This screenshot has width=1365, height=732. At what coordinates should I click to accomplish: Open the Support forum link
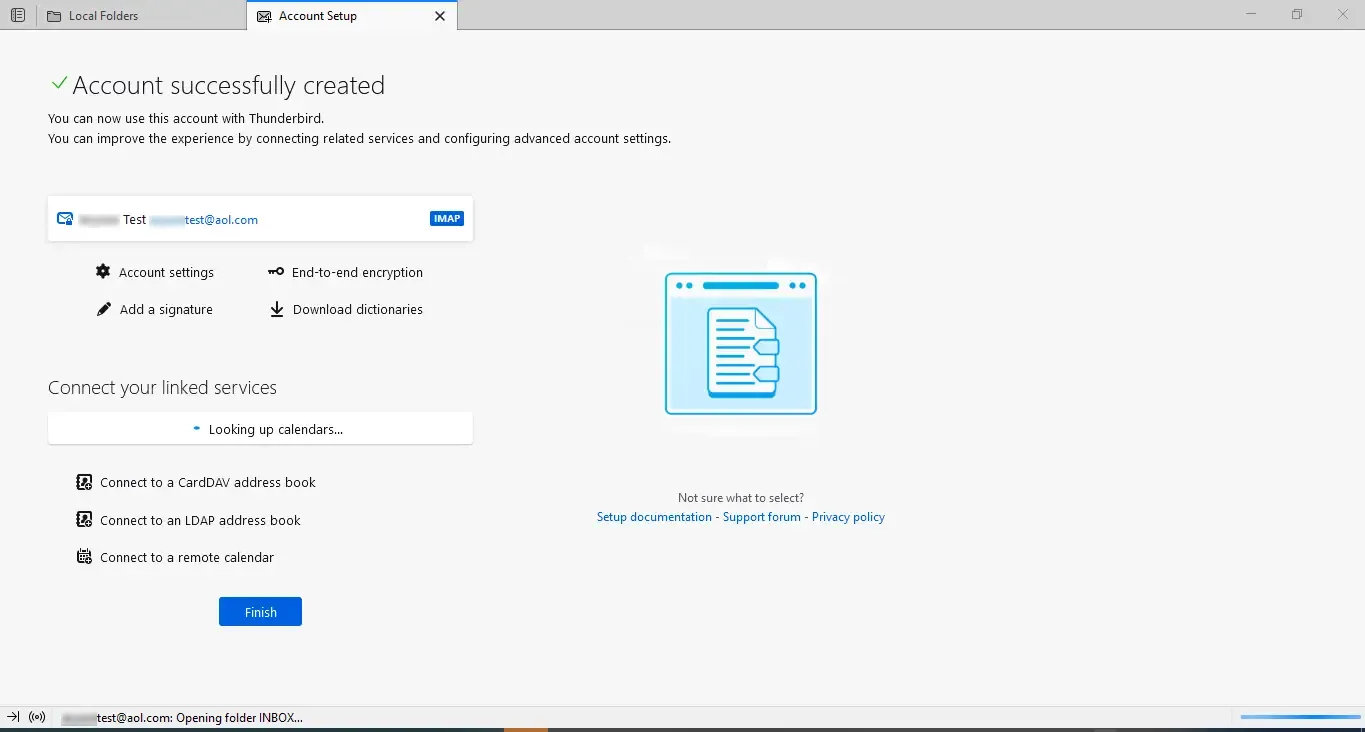pyautogui.click(x=762, y=517)
